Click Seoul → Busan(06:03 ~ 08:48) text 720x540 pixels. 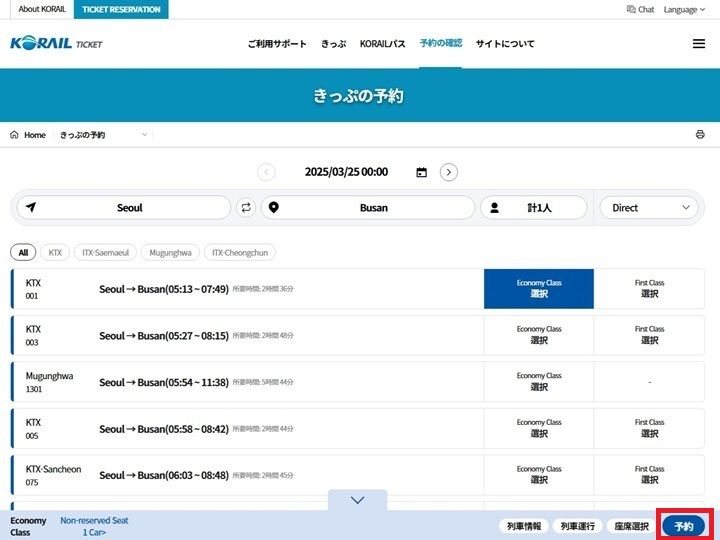click(x=164, y=475)
